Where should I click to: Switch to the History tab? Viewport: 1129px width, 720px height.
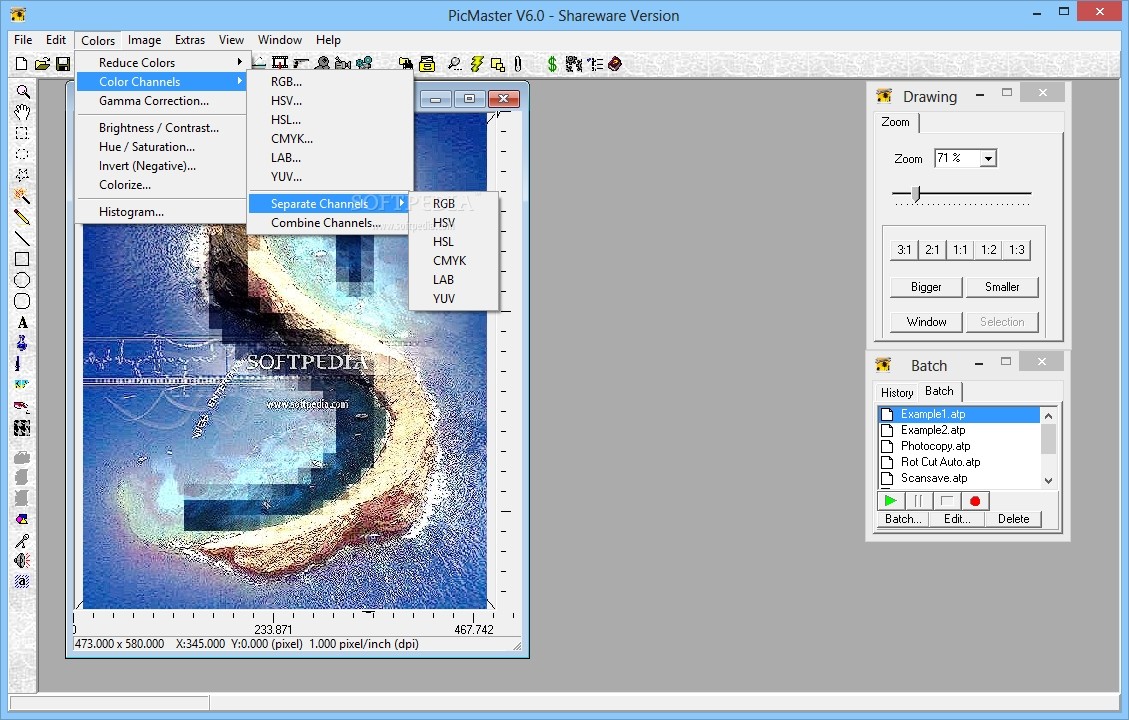pos(896,392)
